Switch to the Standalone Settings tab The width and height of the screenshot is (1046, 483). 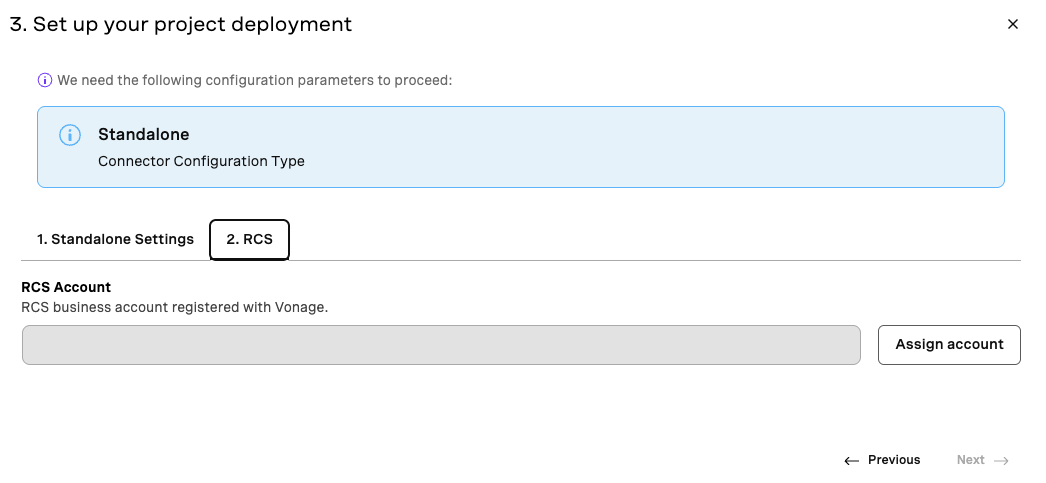point(115,239)
